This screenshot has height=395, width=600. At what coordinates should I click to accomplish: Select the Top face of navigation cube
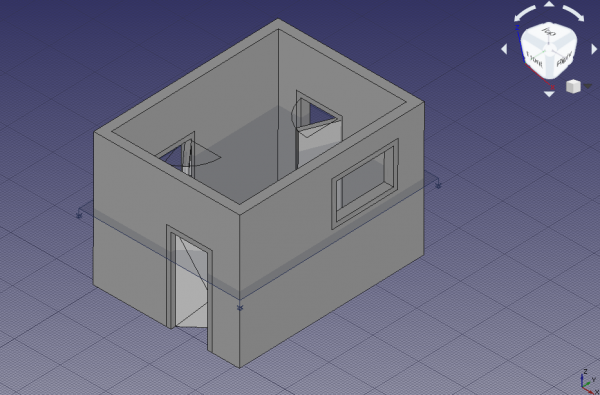(x=549, y=33)
